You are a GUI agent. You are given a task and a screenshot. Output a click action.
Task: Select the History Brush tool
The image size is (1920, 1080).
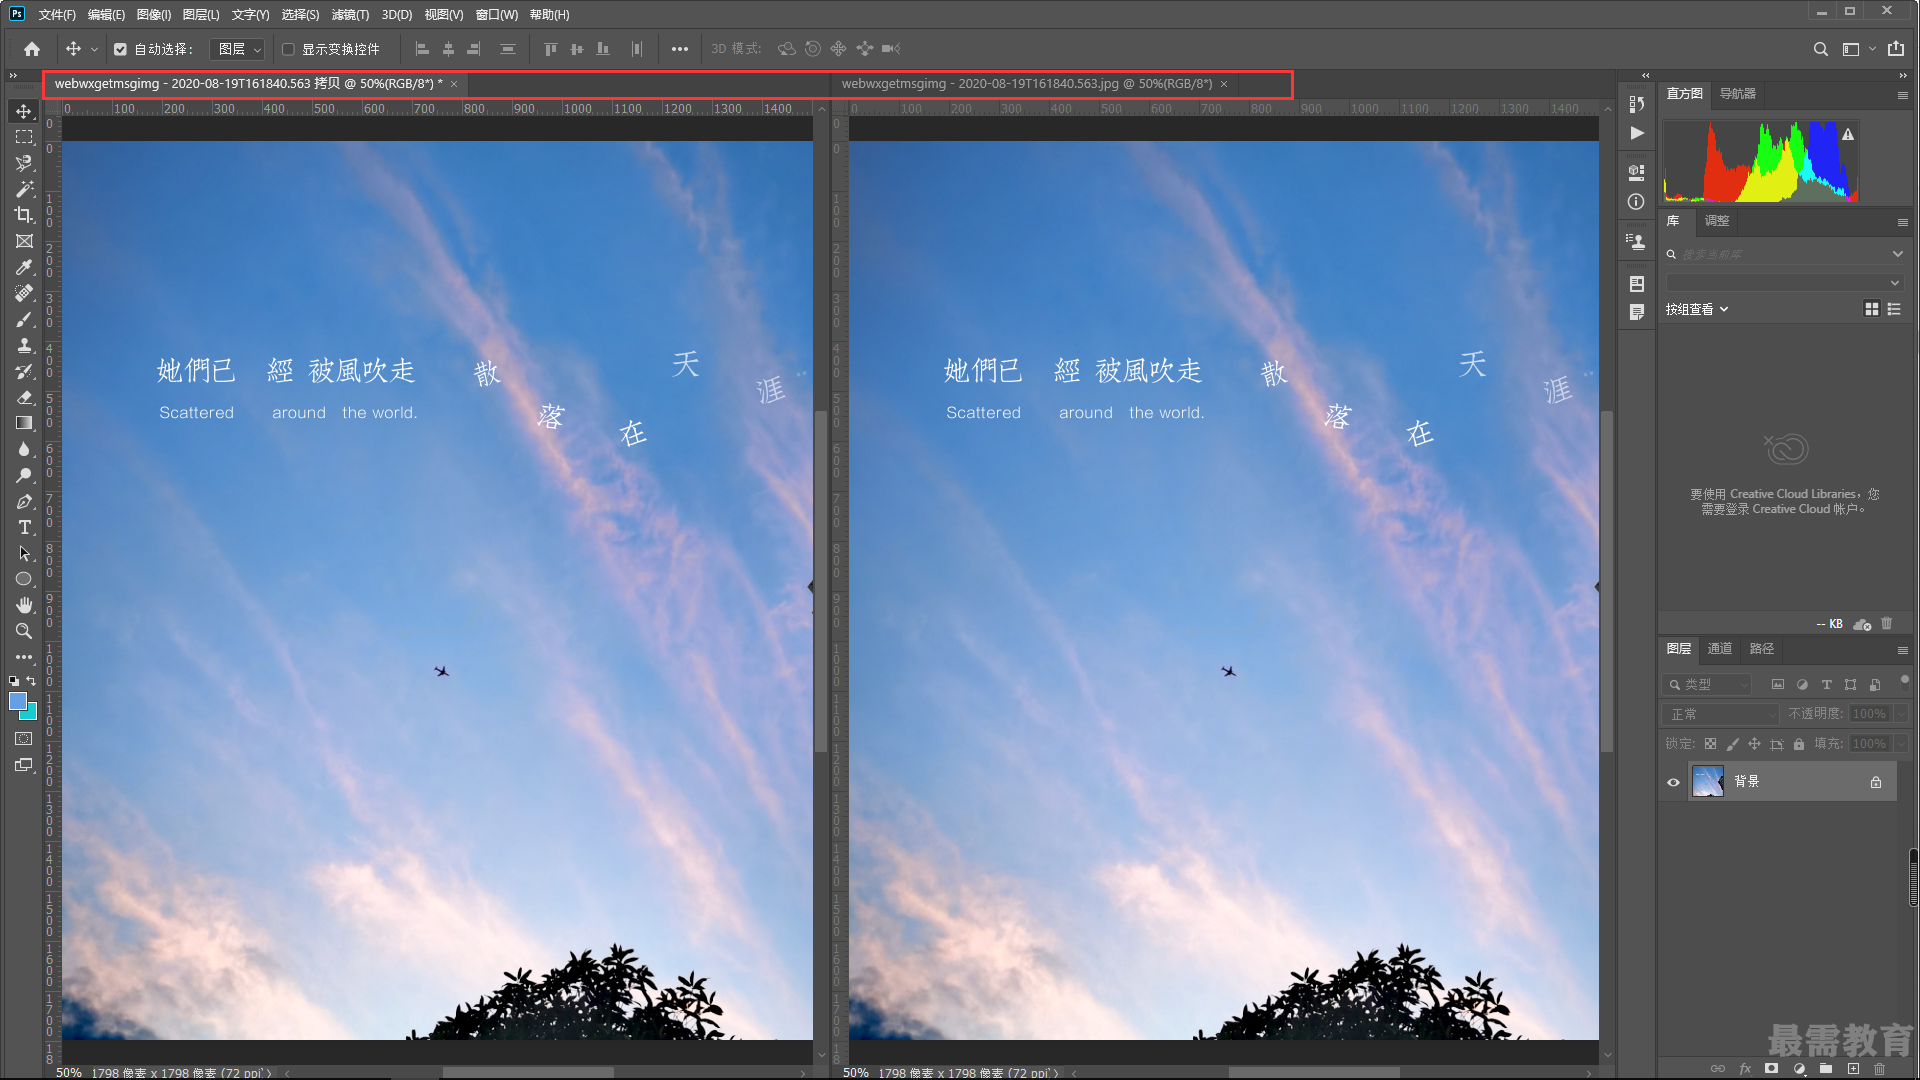[x=24, y=371]
